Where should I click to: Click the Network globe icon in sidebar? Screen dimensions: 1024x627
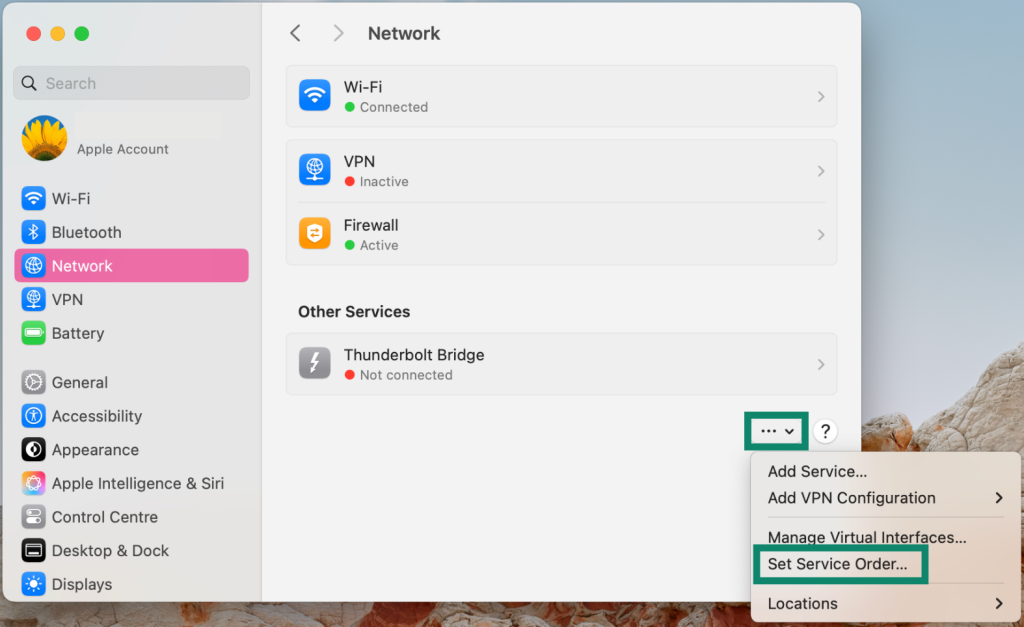click(32, 265)
